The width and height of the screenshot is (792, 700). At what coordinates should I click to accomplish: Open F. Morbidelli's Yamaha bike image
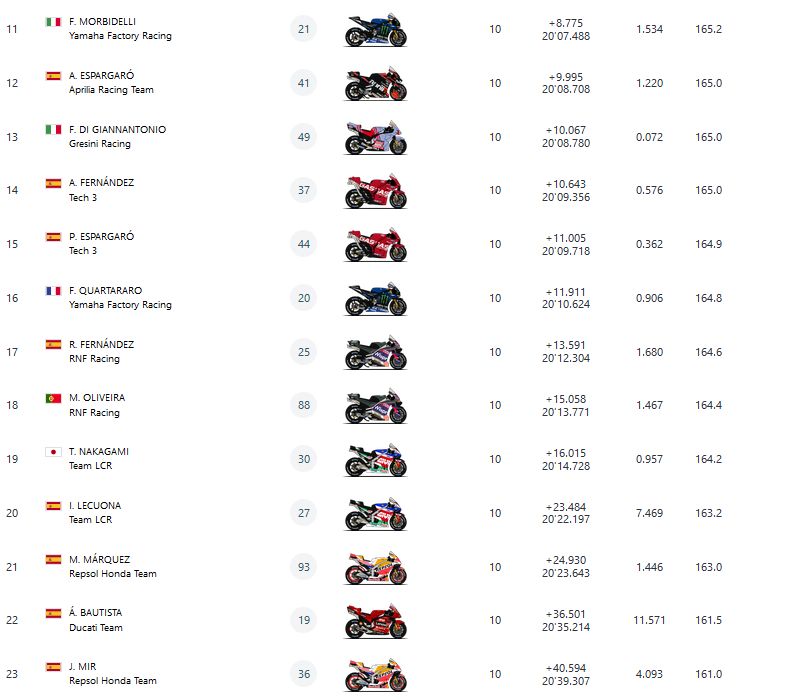[376, 30]
